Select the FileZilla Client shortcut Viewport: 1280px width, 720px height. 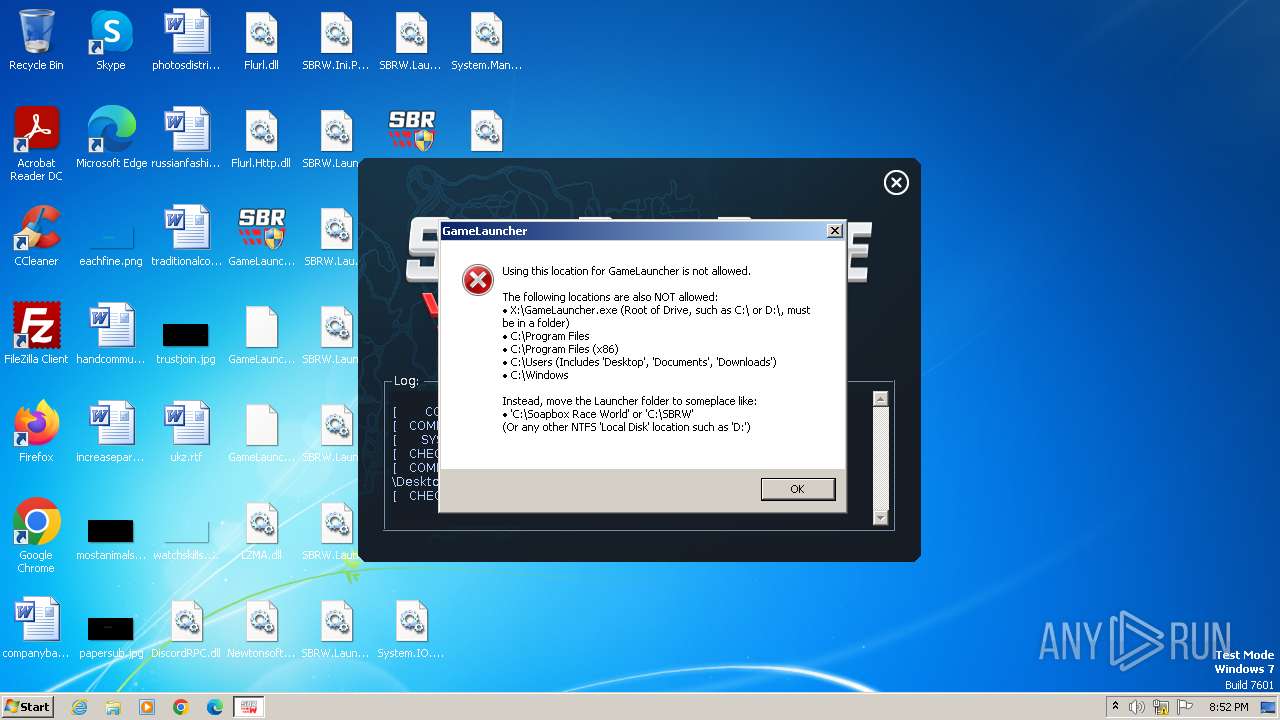click(36, 334)
